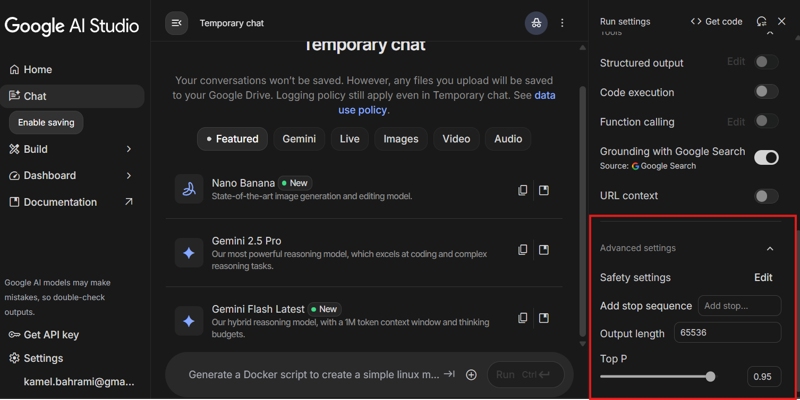Click the Top P slider handle
800x400 pixels.
[710, 377]
